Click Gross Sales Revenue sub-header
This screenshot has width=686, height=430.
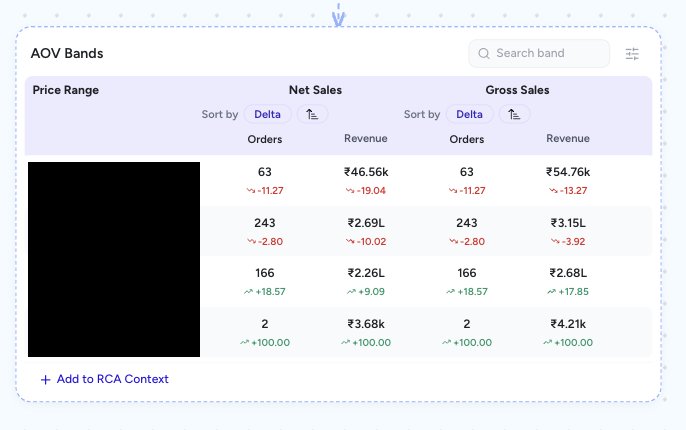(568, 139)
